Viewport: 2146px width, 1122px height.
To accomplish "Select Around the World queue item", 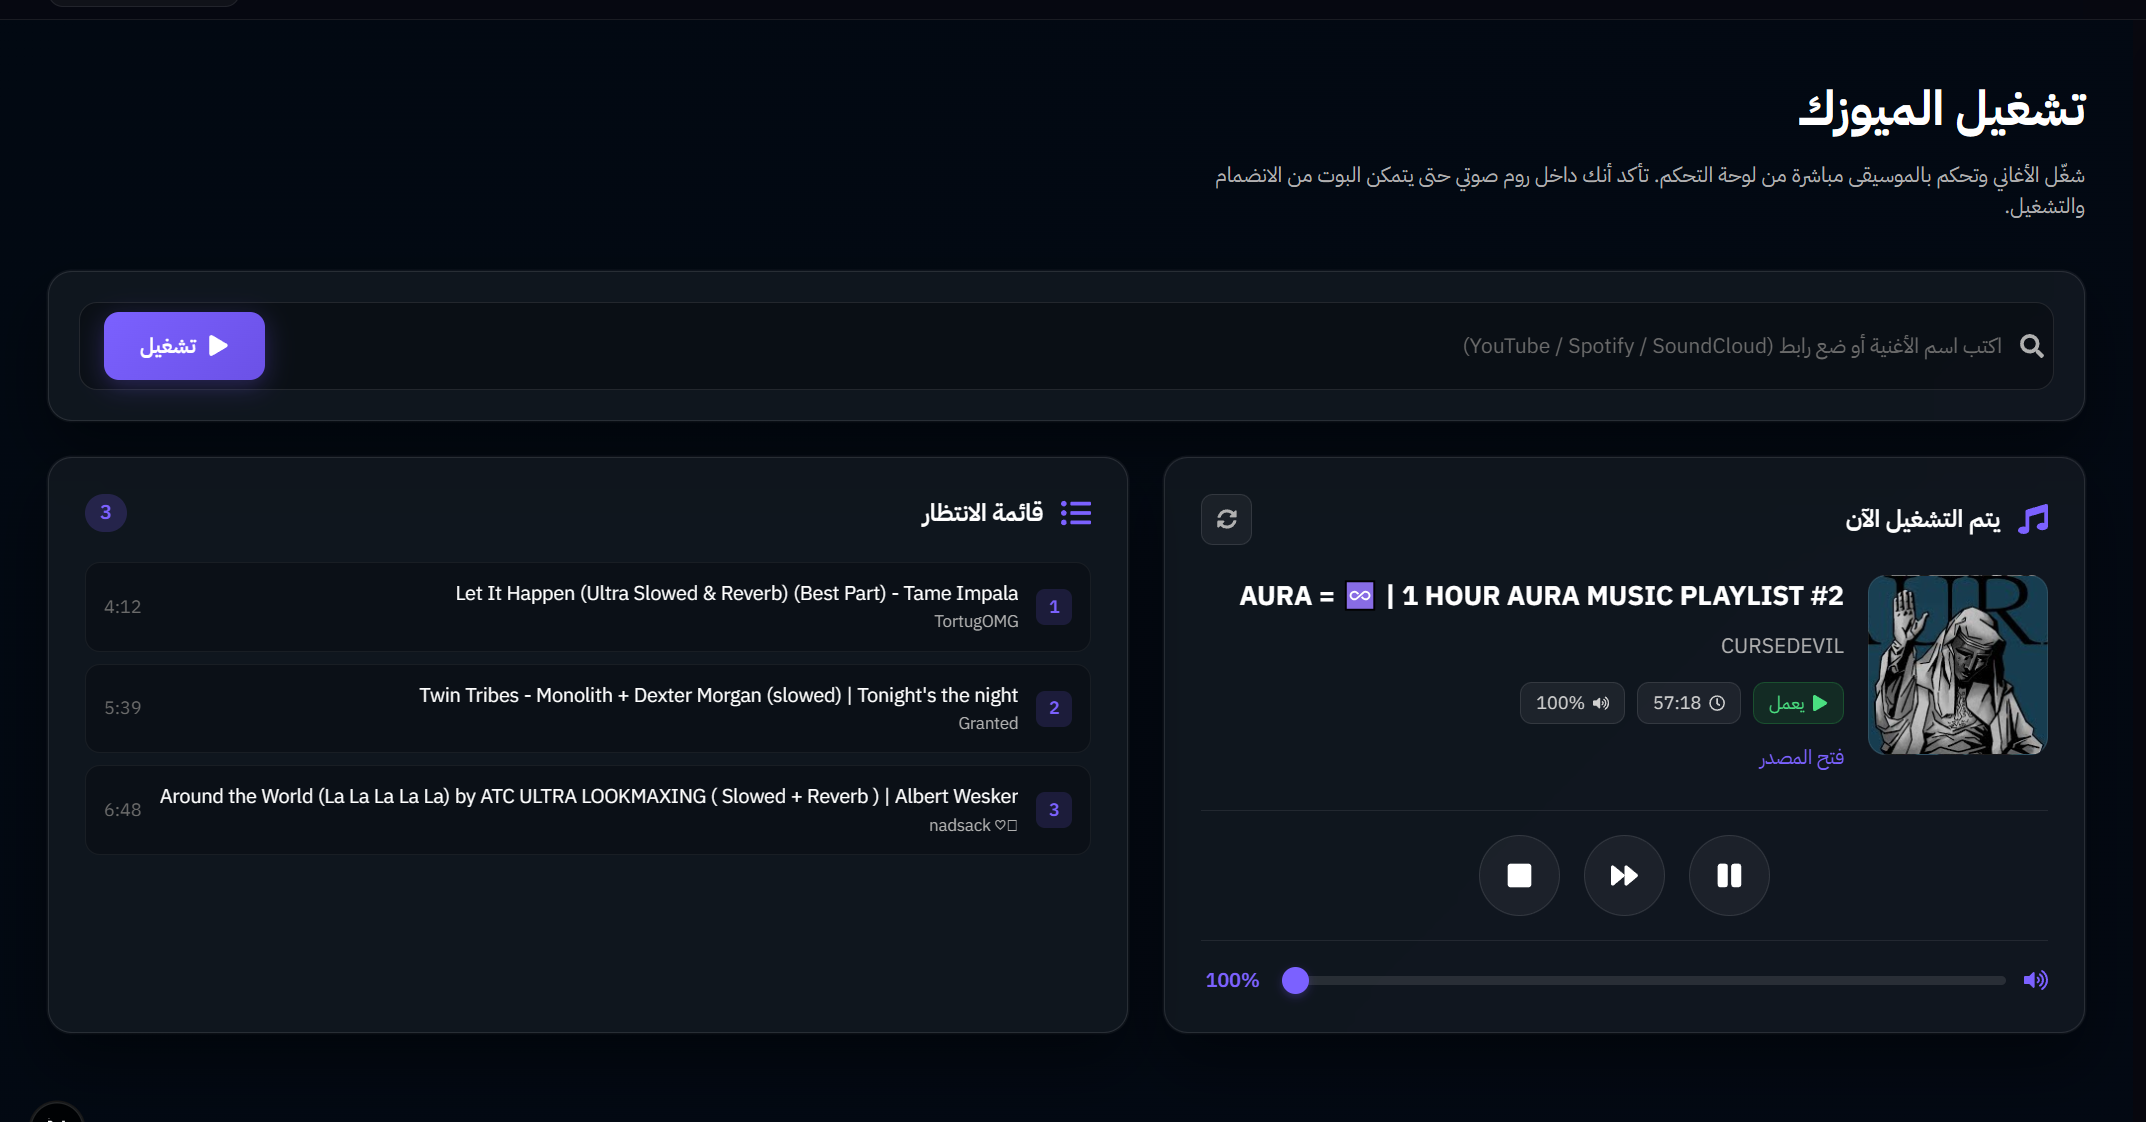I will pyautogui.click(x=588, y=810).
